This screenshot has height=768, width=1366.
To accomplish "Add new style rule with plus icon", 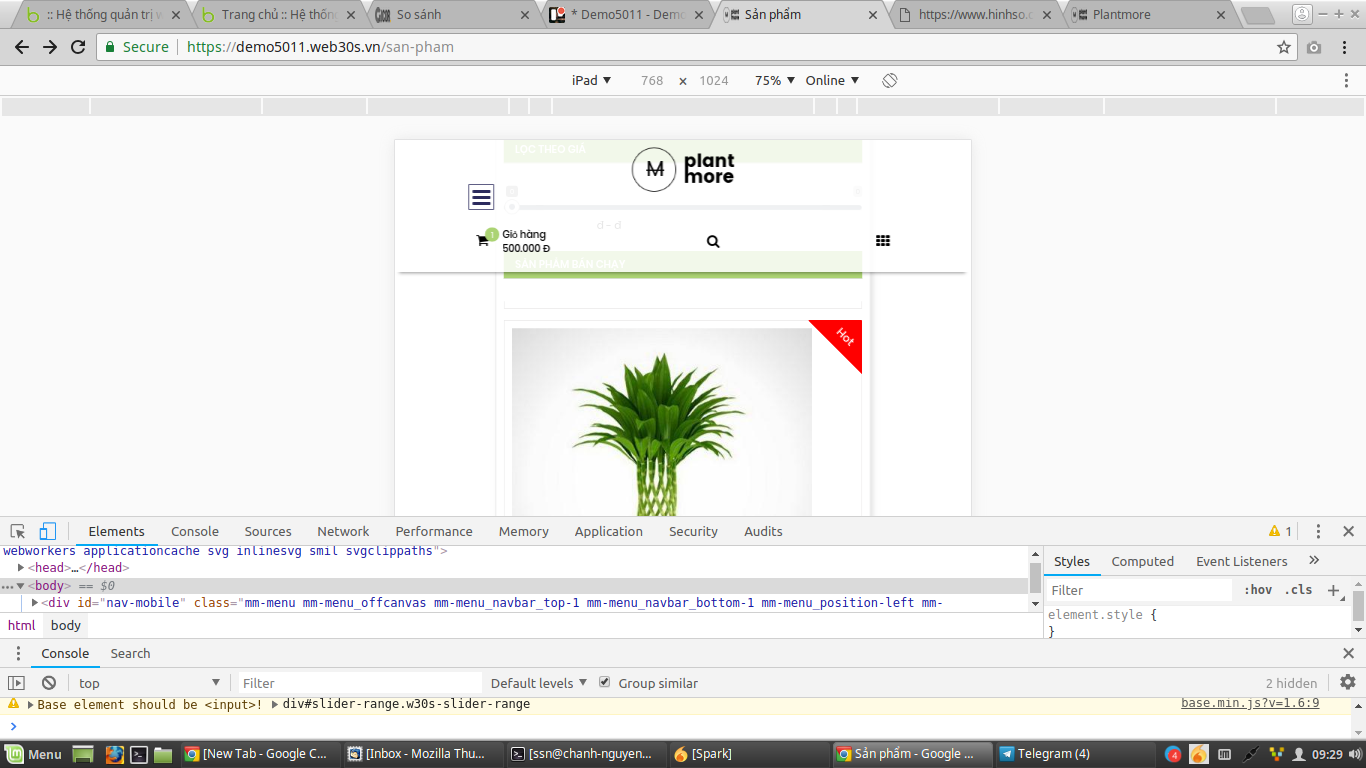I will 1333,590.
